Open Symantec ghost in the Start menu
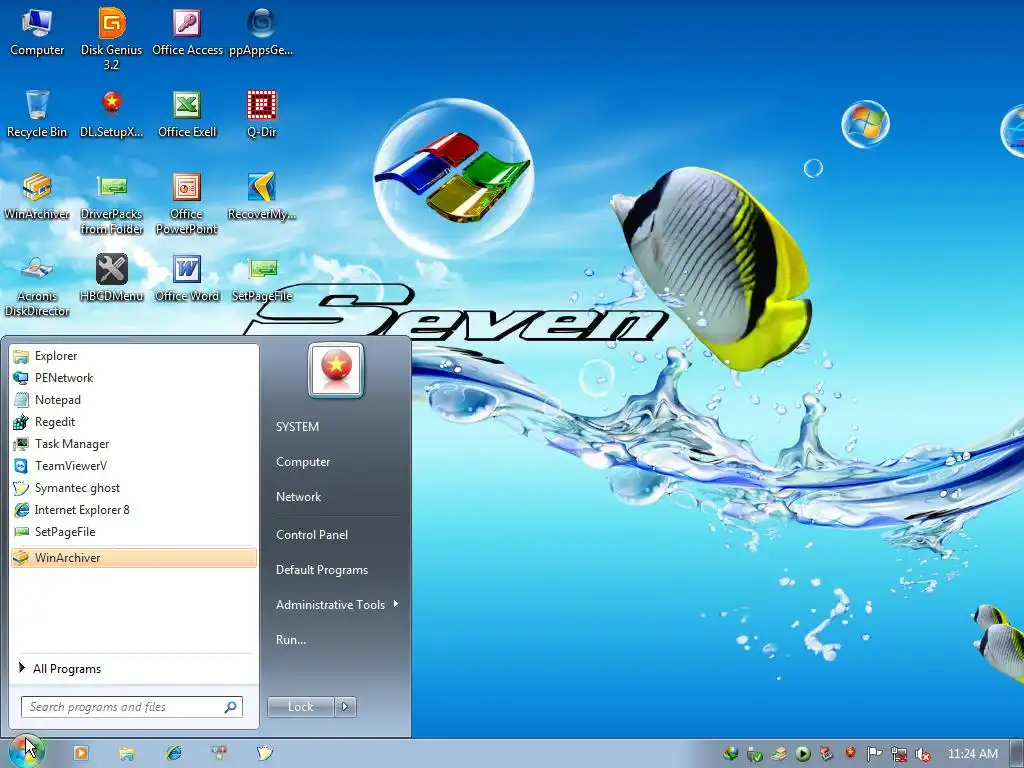The width and height of the screenshot is (1024, 768). [x=134, y=488]
